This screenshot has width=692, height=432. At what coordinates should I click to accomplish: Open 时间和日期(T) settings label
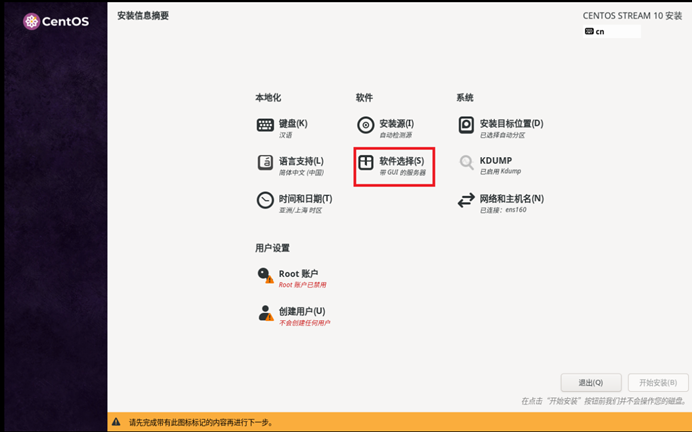coord(305,199)
